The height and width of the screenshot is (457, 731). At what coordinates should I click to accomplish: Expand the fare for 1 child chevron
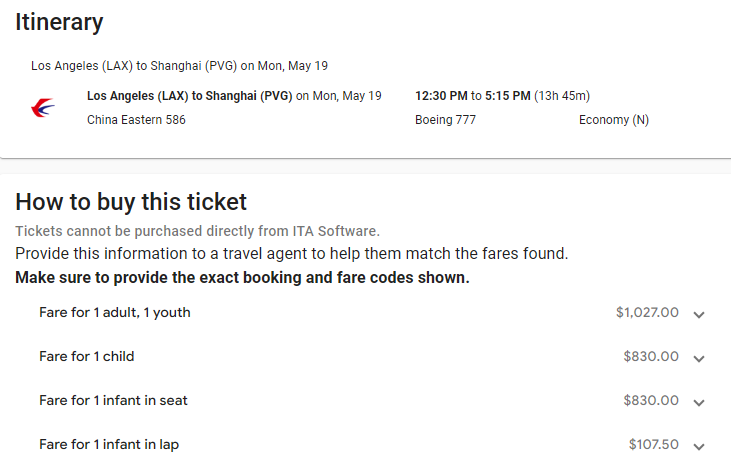tap(699, 358)
